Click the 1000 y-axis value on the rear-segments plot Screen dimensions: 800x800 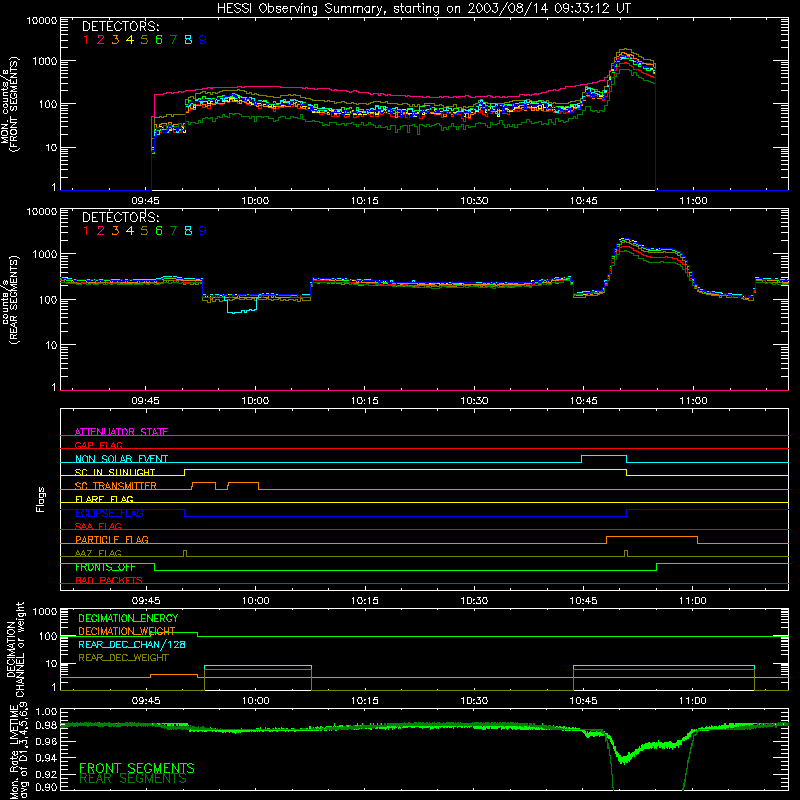click(45, 254)
